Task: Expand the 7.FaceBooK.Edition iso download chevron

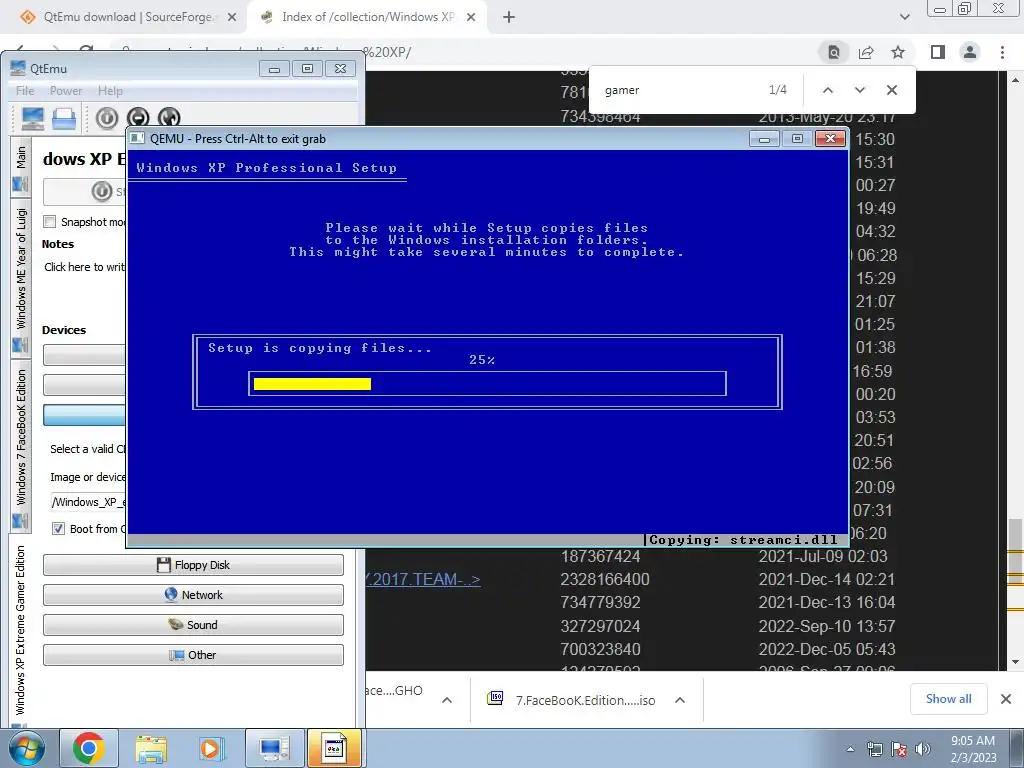Action: (680, 700)
